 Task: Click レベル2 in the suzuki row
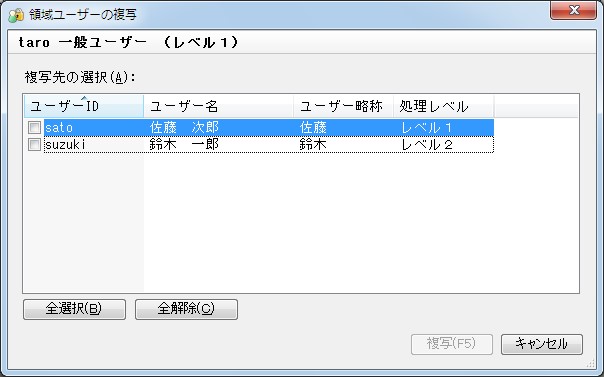[x=427, y=145]
